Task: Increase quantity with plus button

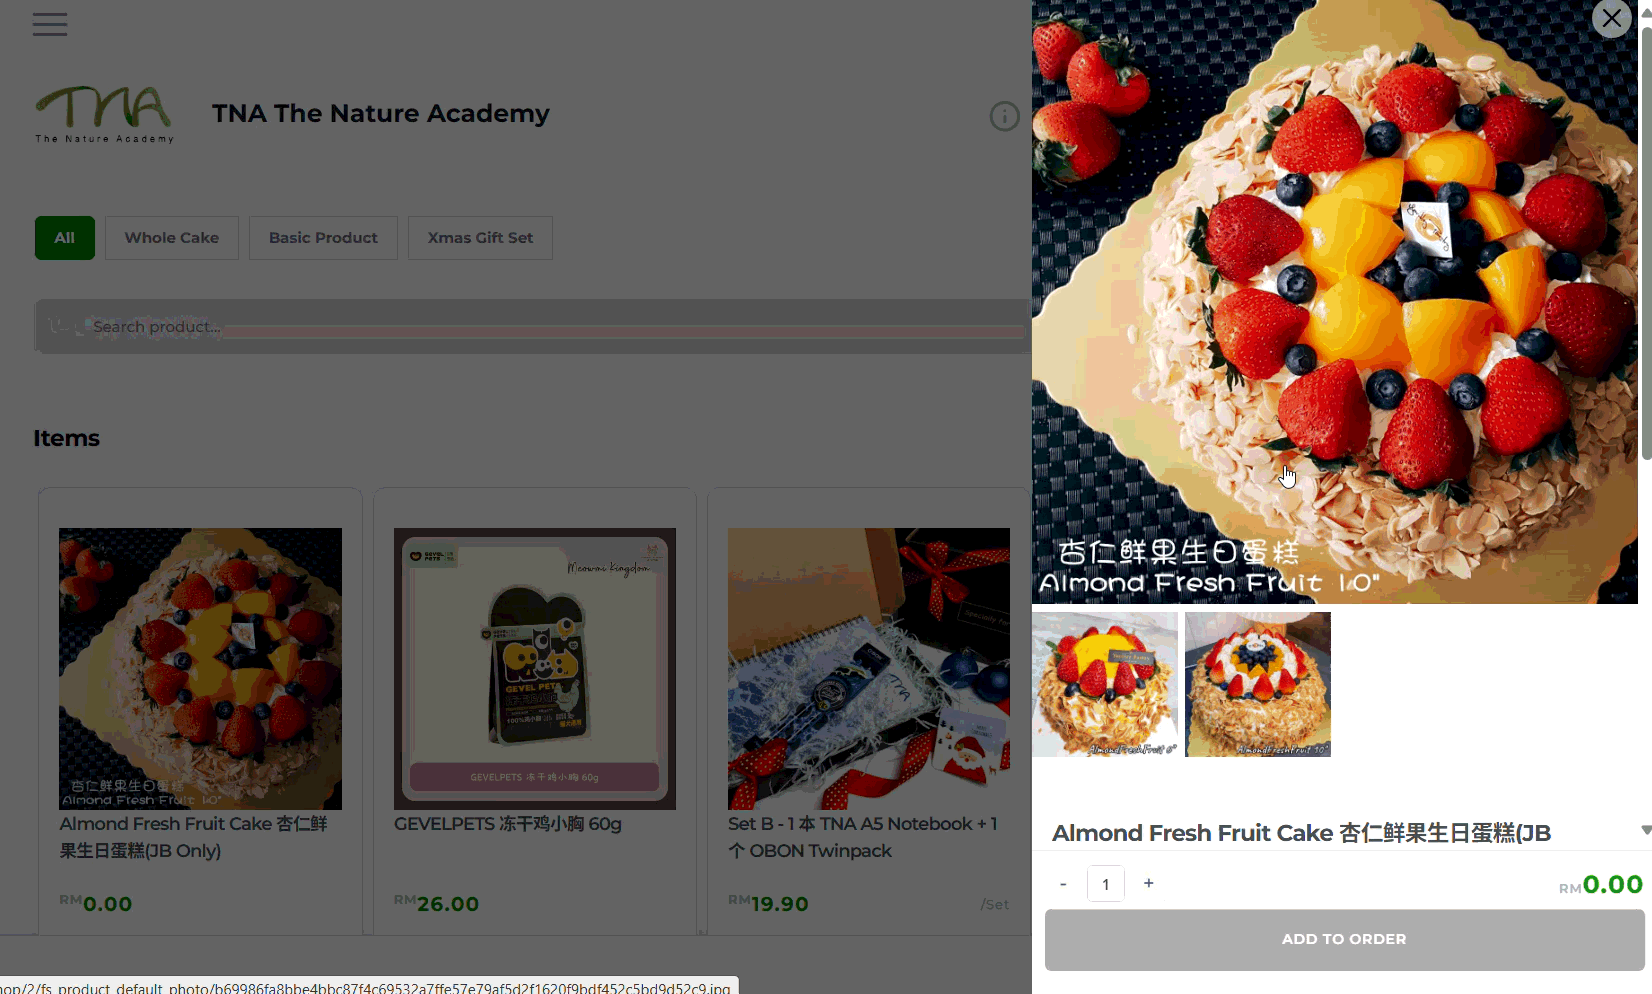Action: pyautogui.click(x=1149, y=883)
